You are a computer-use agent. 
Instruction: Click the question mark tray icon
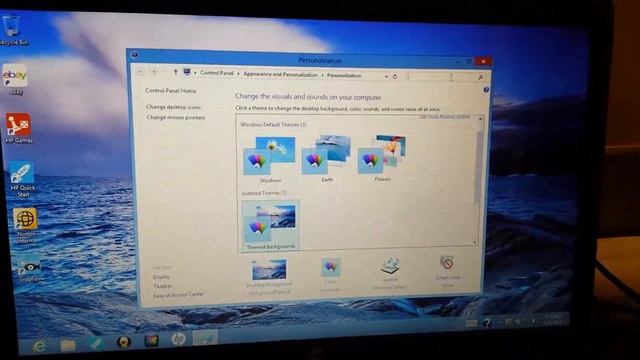click(487, 323)
